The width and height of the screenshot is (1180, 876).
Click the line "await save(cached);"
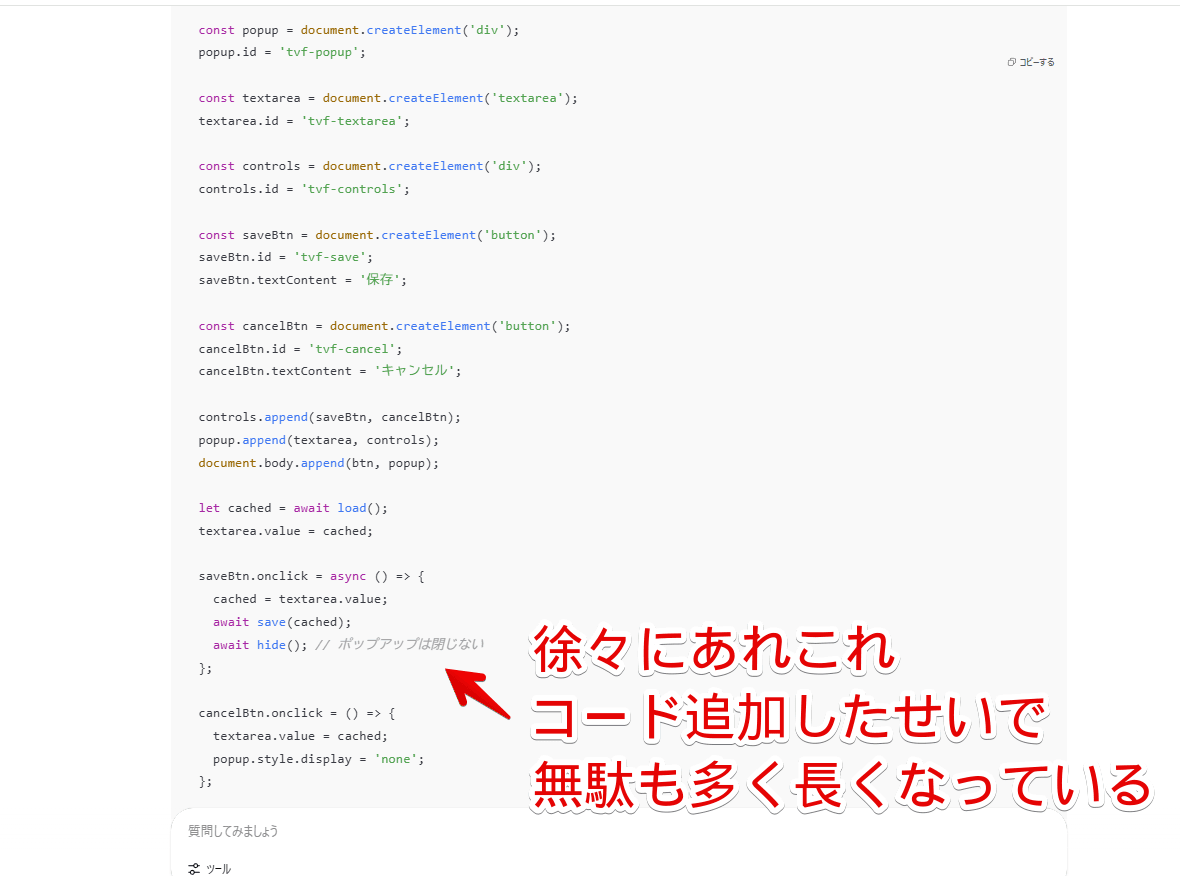tap(281, 622)
